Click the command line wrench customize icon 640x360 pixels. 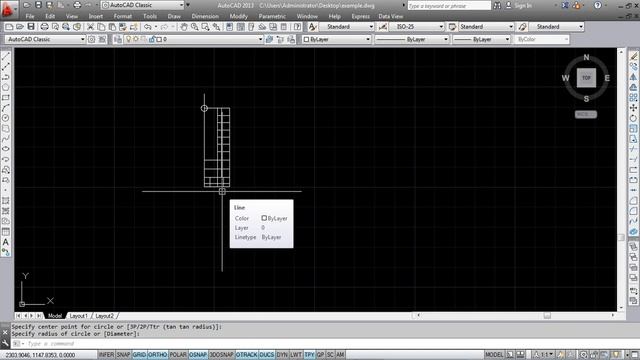(x=5, y=343)
